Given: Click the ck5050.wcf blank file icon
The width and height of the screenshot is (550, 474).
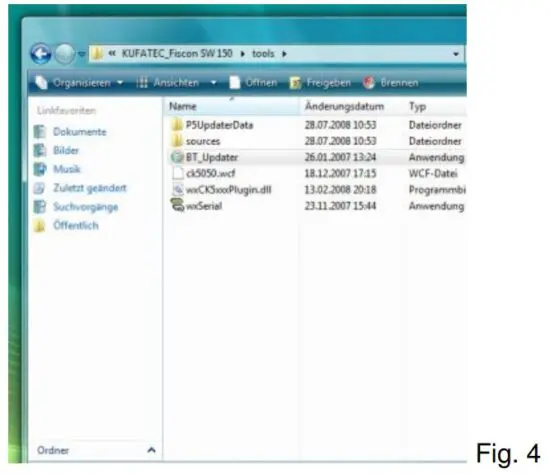Looking at the screenshot, I should pyautogui.click(x=178, y=173).
